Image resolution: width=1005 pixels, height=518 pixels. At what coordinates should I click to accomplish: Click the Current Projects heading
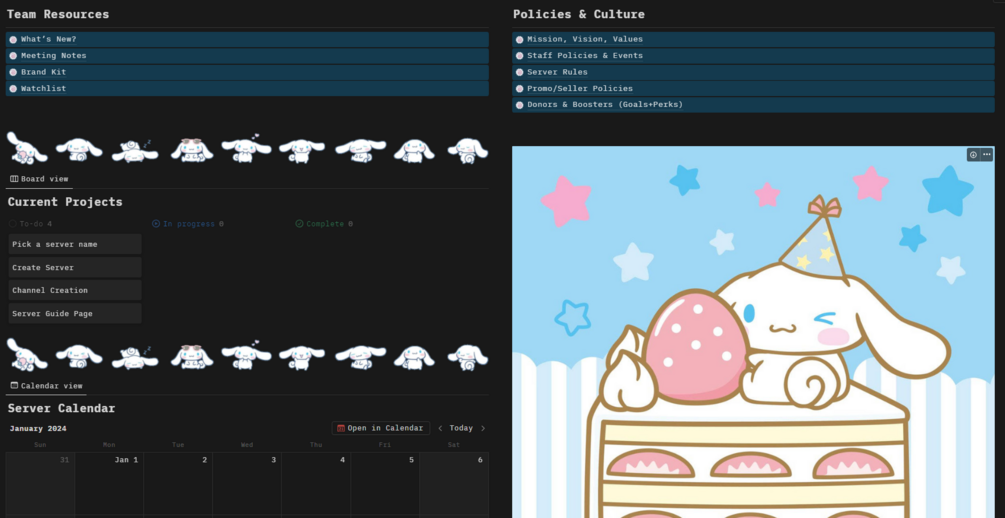pyautogui.click(x=65, y=202)
